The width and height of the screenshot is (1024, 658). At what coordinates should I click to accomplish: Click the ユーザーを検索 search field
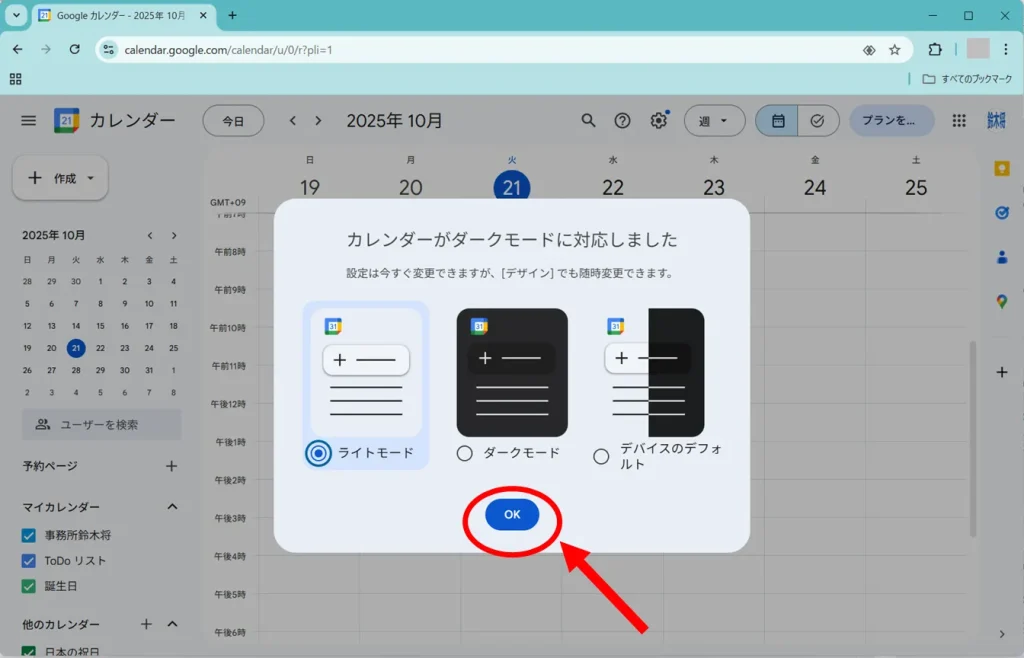click(102, 424)
